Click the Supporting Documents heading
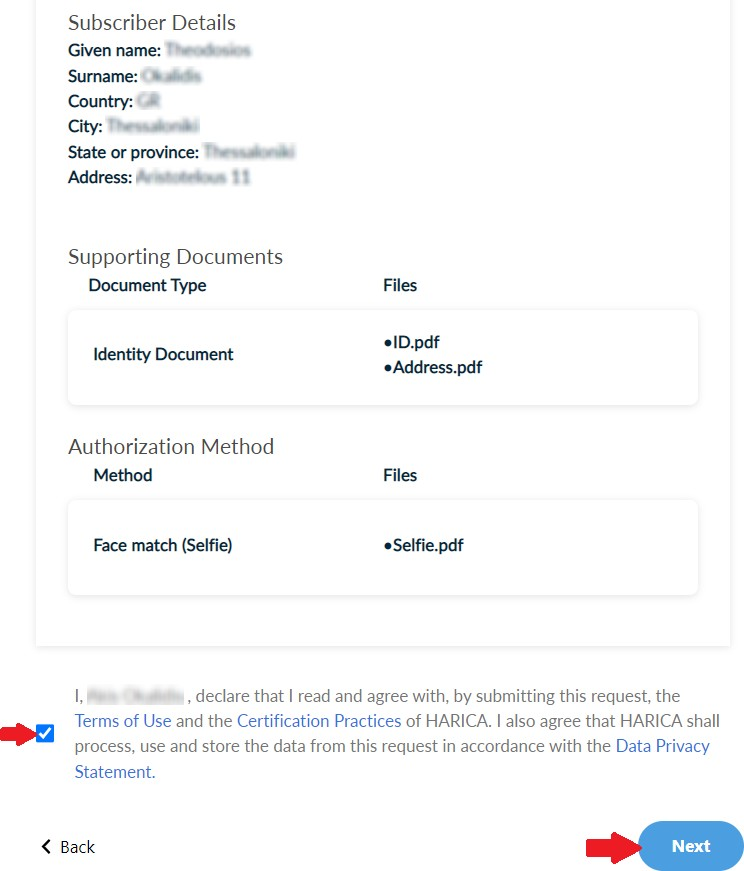Screen dimensions: 744x871 (175, 257)
